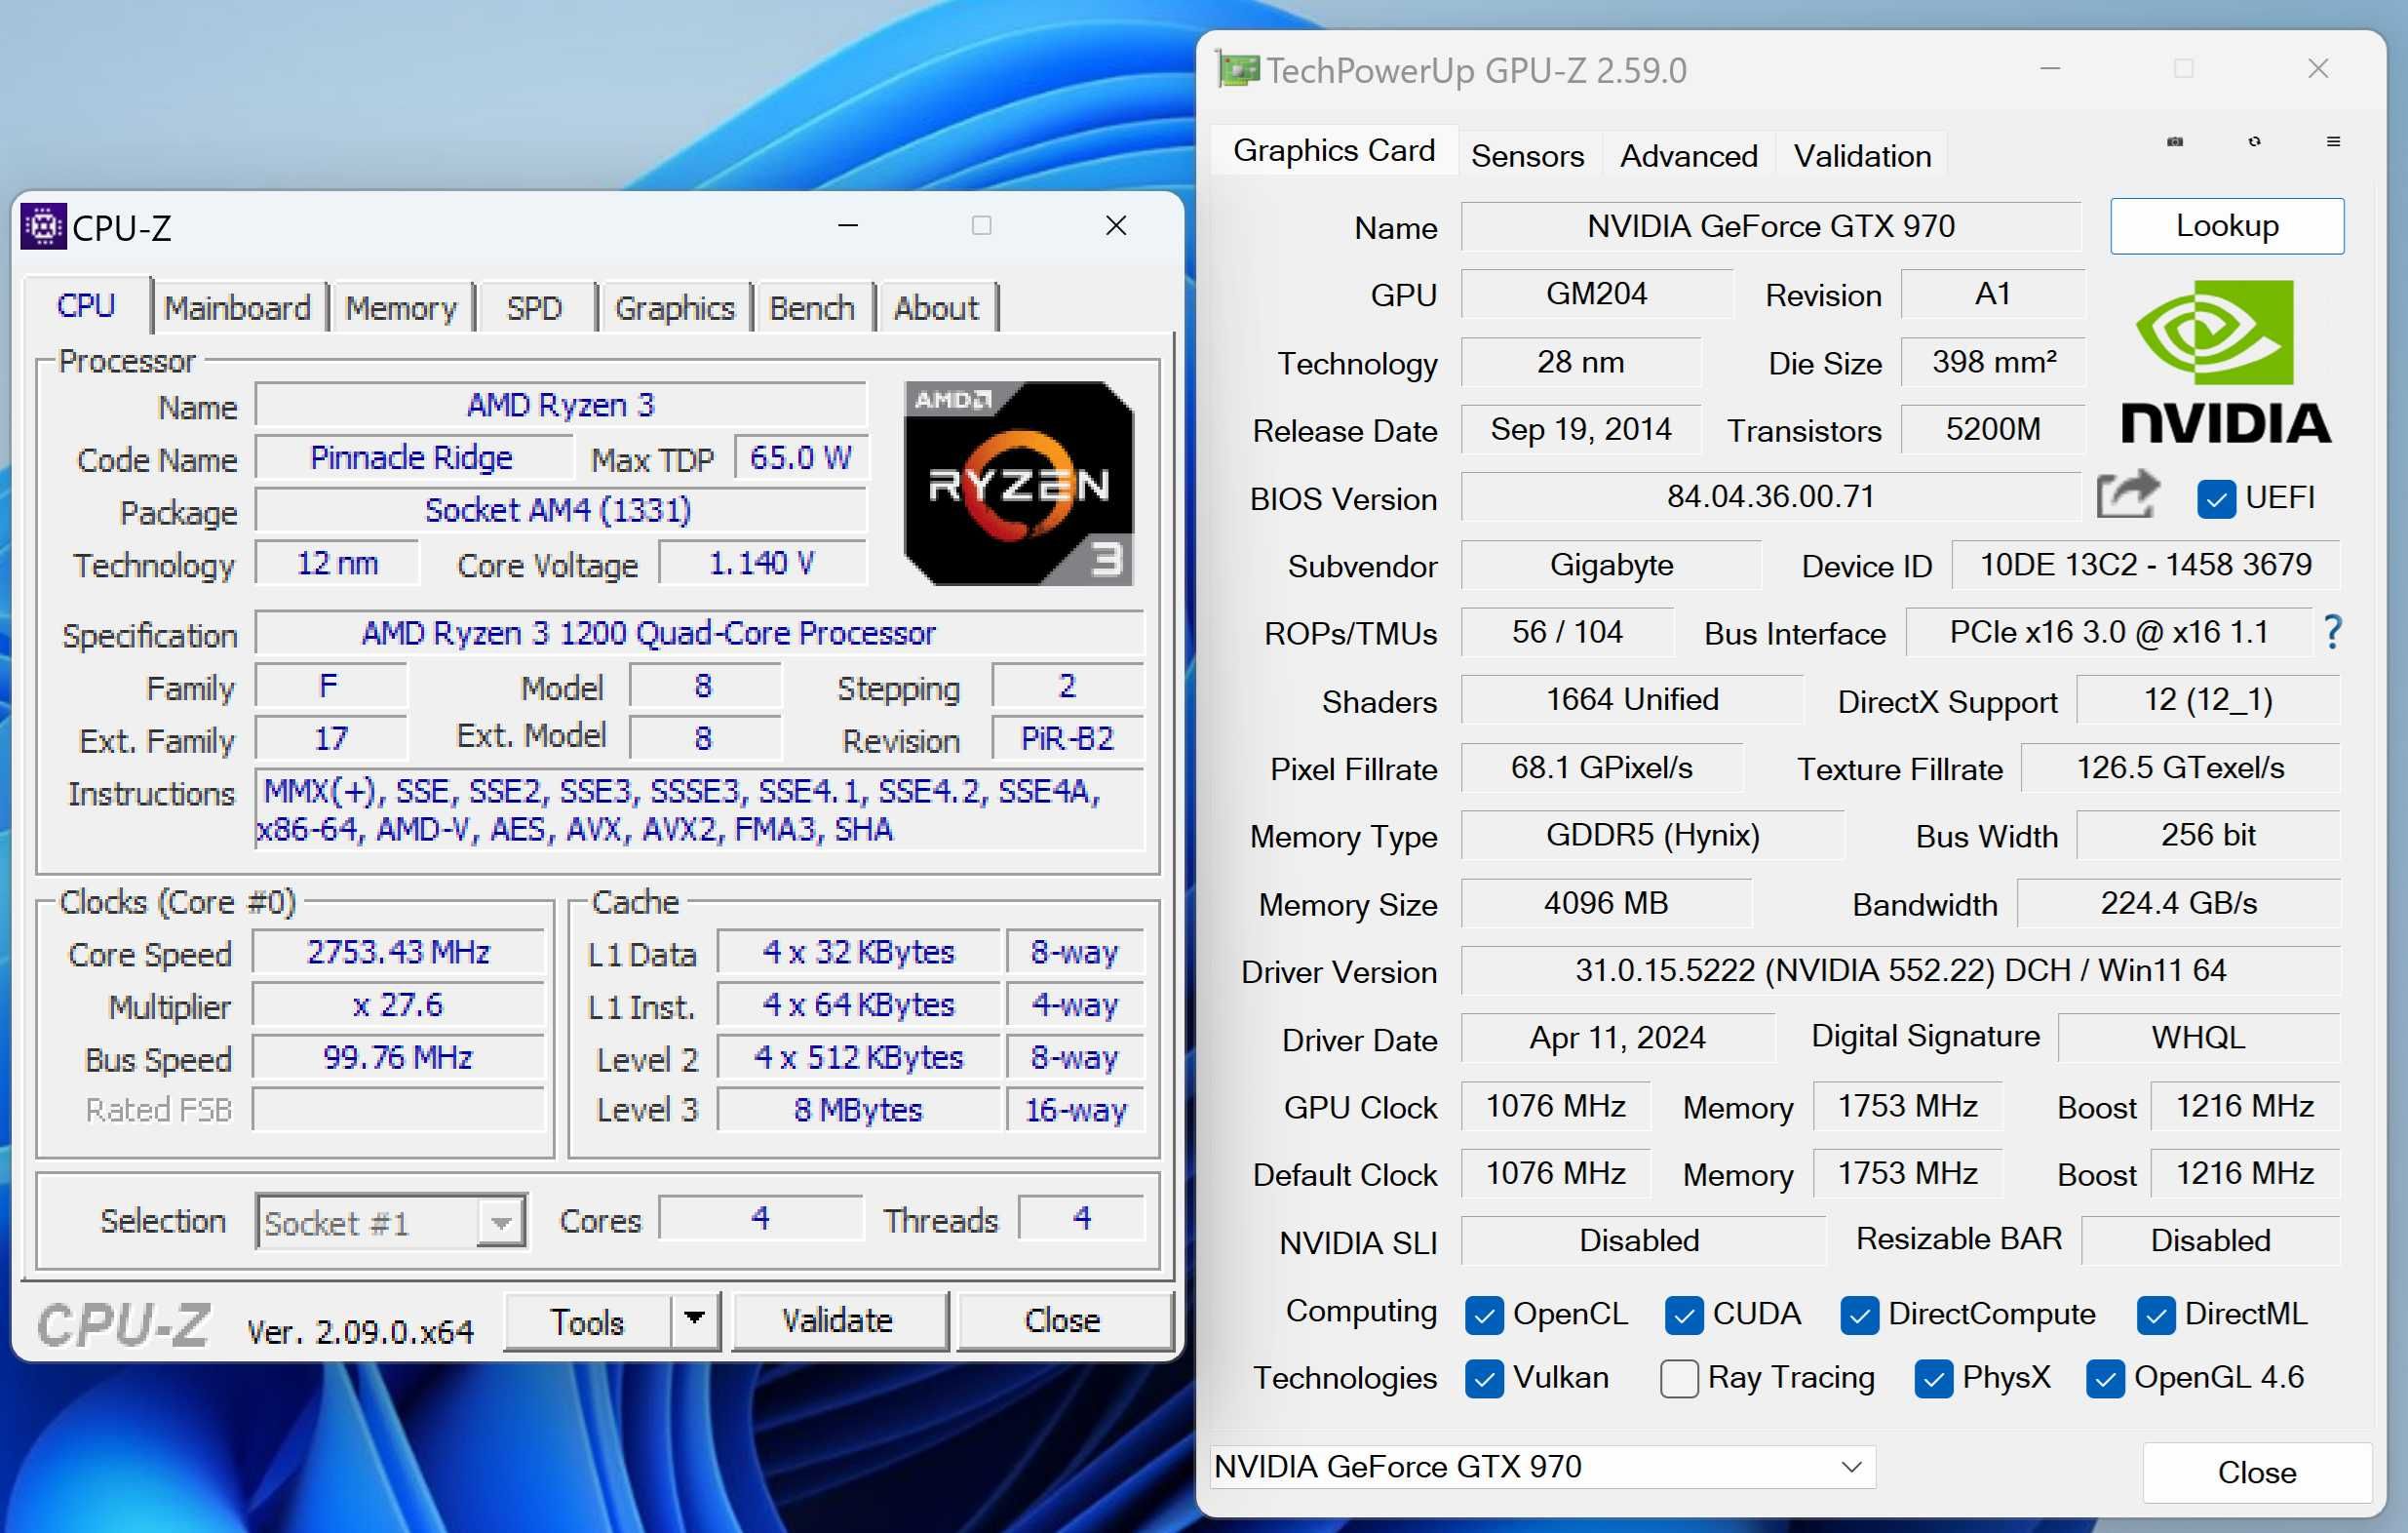Click the Subvendor Gigabyte value
Viewport: 2408px width, 1533px height.
click(x=1611, y=564)
